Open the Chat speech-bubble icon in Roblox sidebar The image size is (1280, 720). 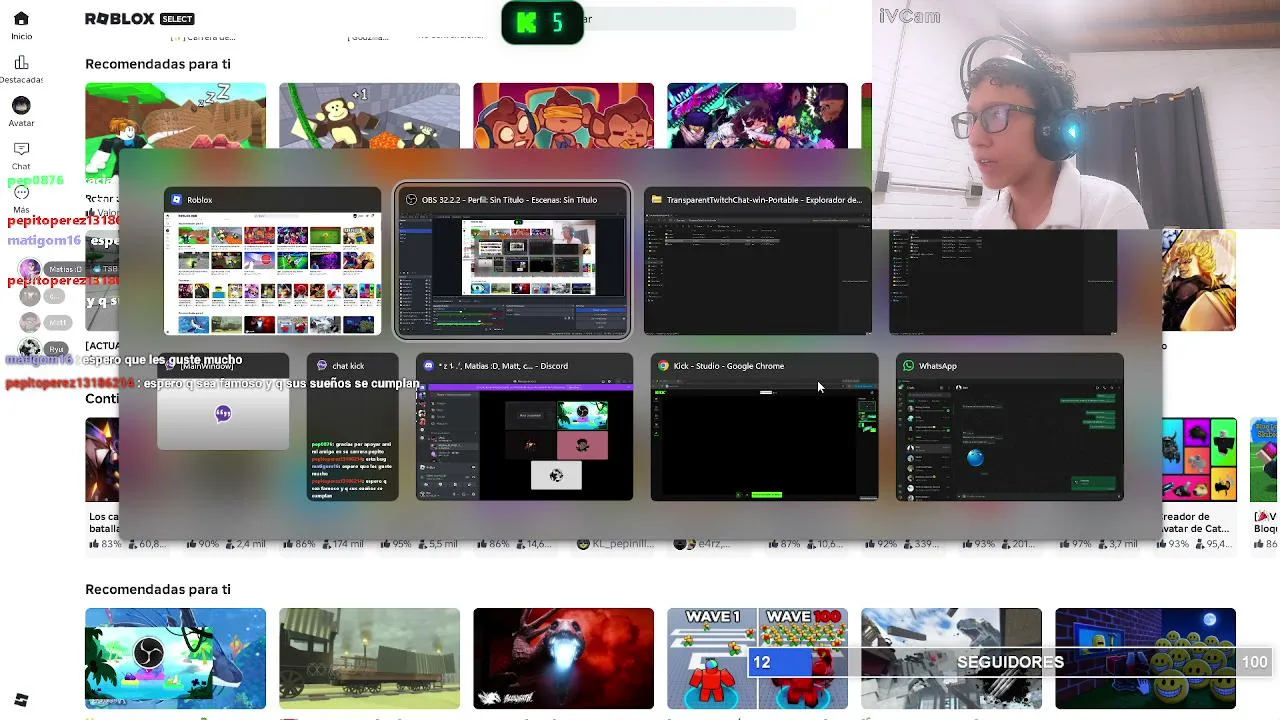(x=21, y=149)
